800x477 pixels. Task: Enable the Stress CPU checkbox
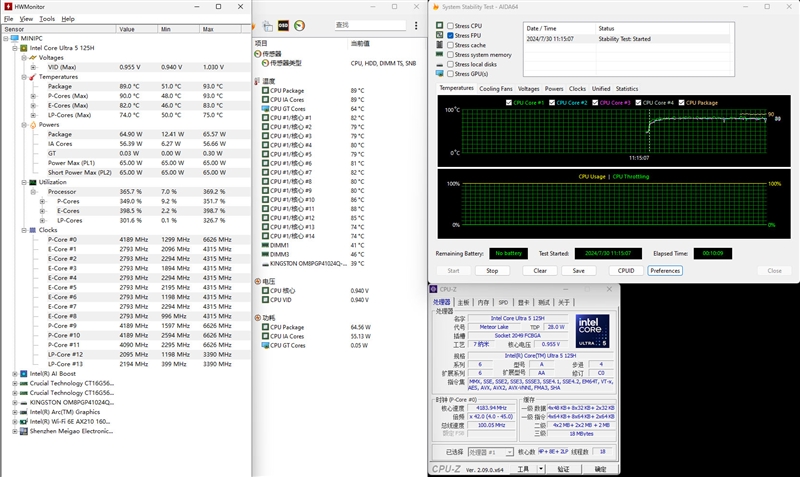click(x=451, y=26)
